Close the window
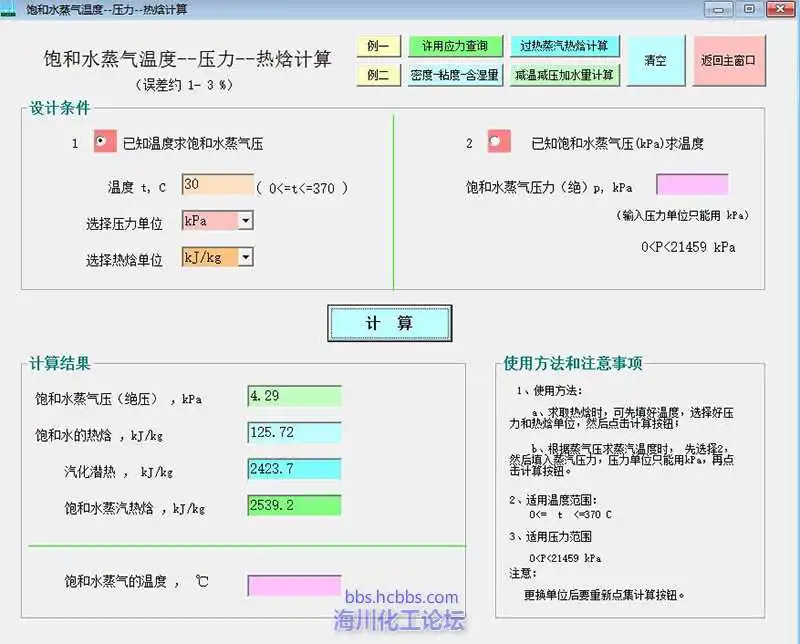 point(781,9)
